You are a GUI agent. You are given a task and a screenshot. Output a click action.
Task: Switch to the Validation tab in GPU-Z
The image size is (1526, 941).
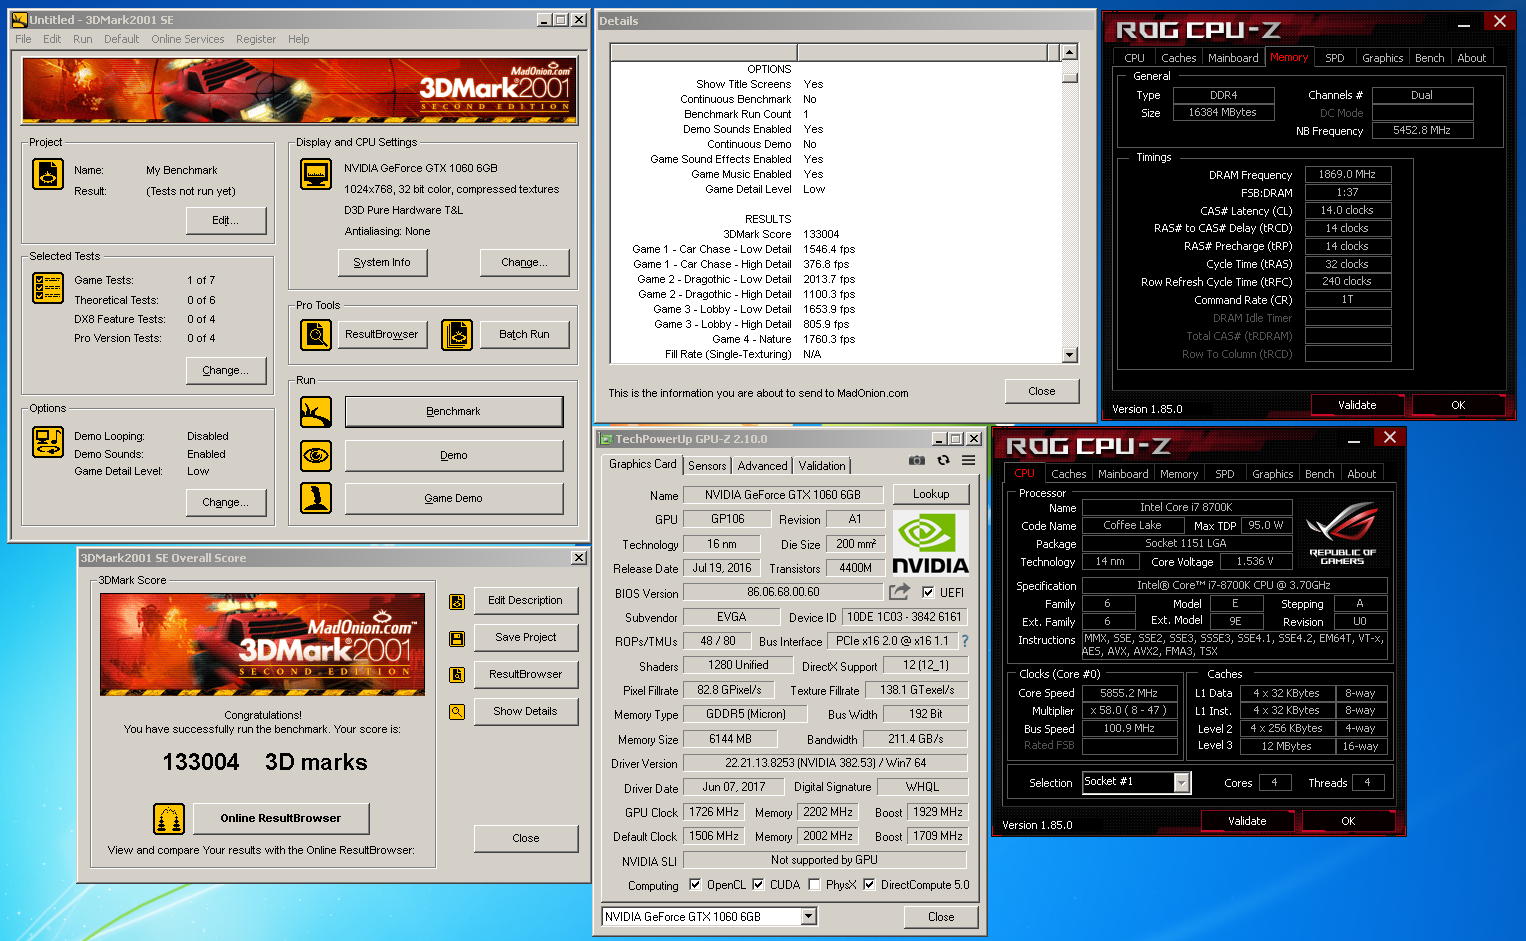(x=822, y=466)
